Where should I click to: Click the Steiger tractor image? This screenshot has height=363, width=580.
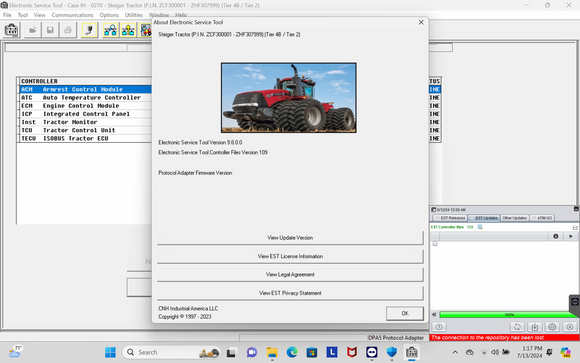[x=289, y=98]
